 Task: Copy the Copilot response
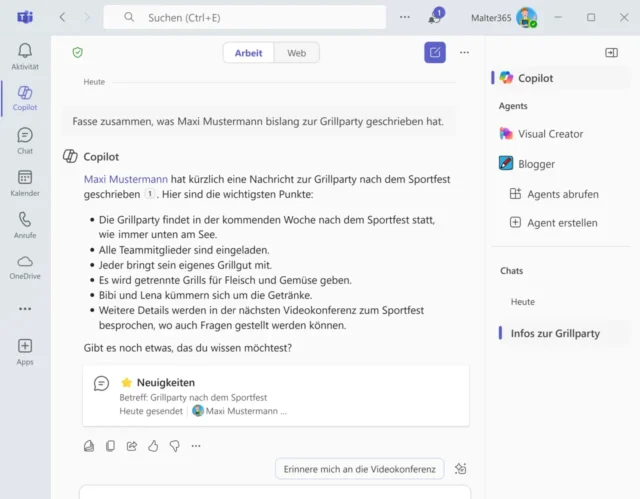point(110,446)
